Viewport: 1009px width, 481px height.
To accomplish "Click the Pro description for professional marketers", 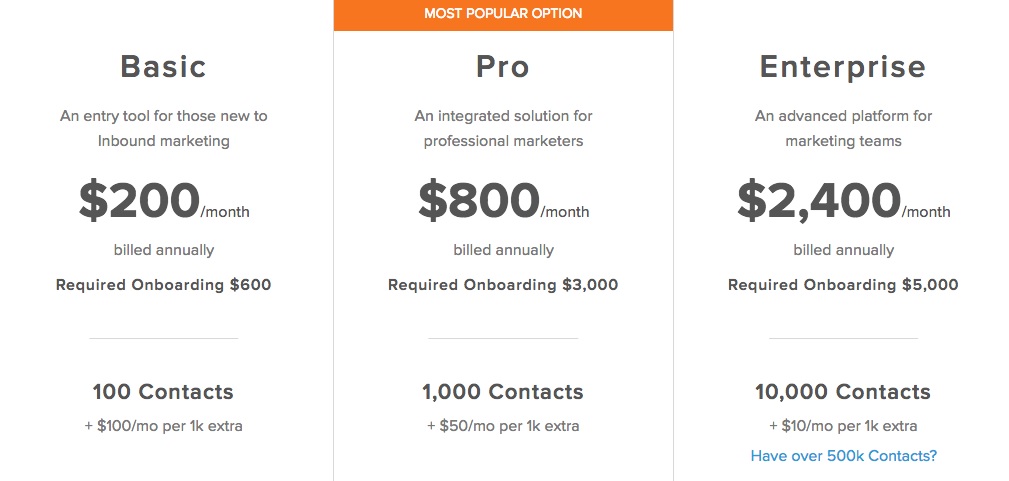I will pyautogui.click(x=503, y=128).
